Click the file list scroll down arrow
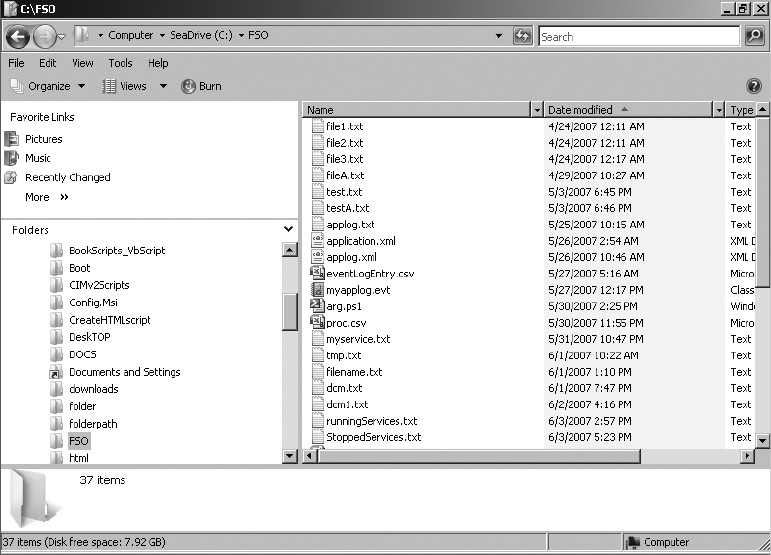771x555 pixels. click(x=762, y=440)
